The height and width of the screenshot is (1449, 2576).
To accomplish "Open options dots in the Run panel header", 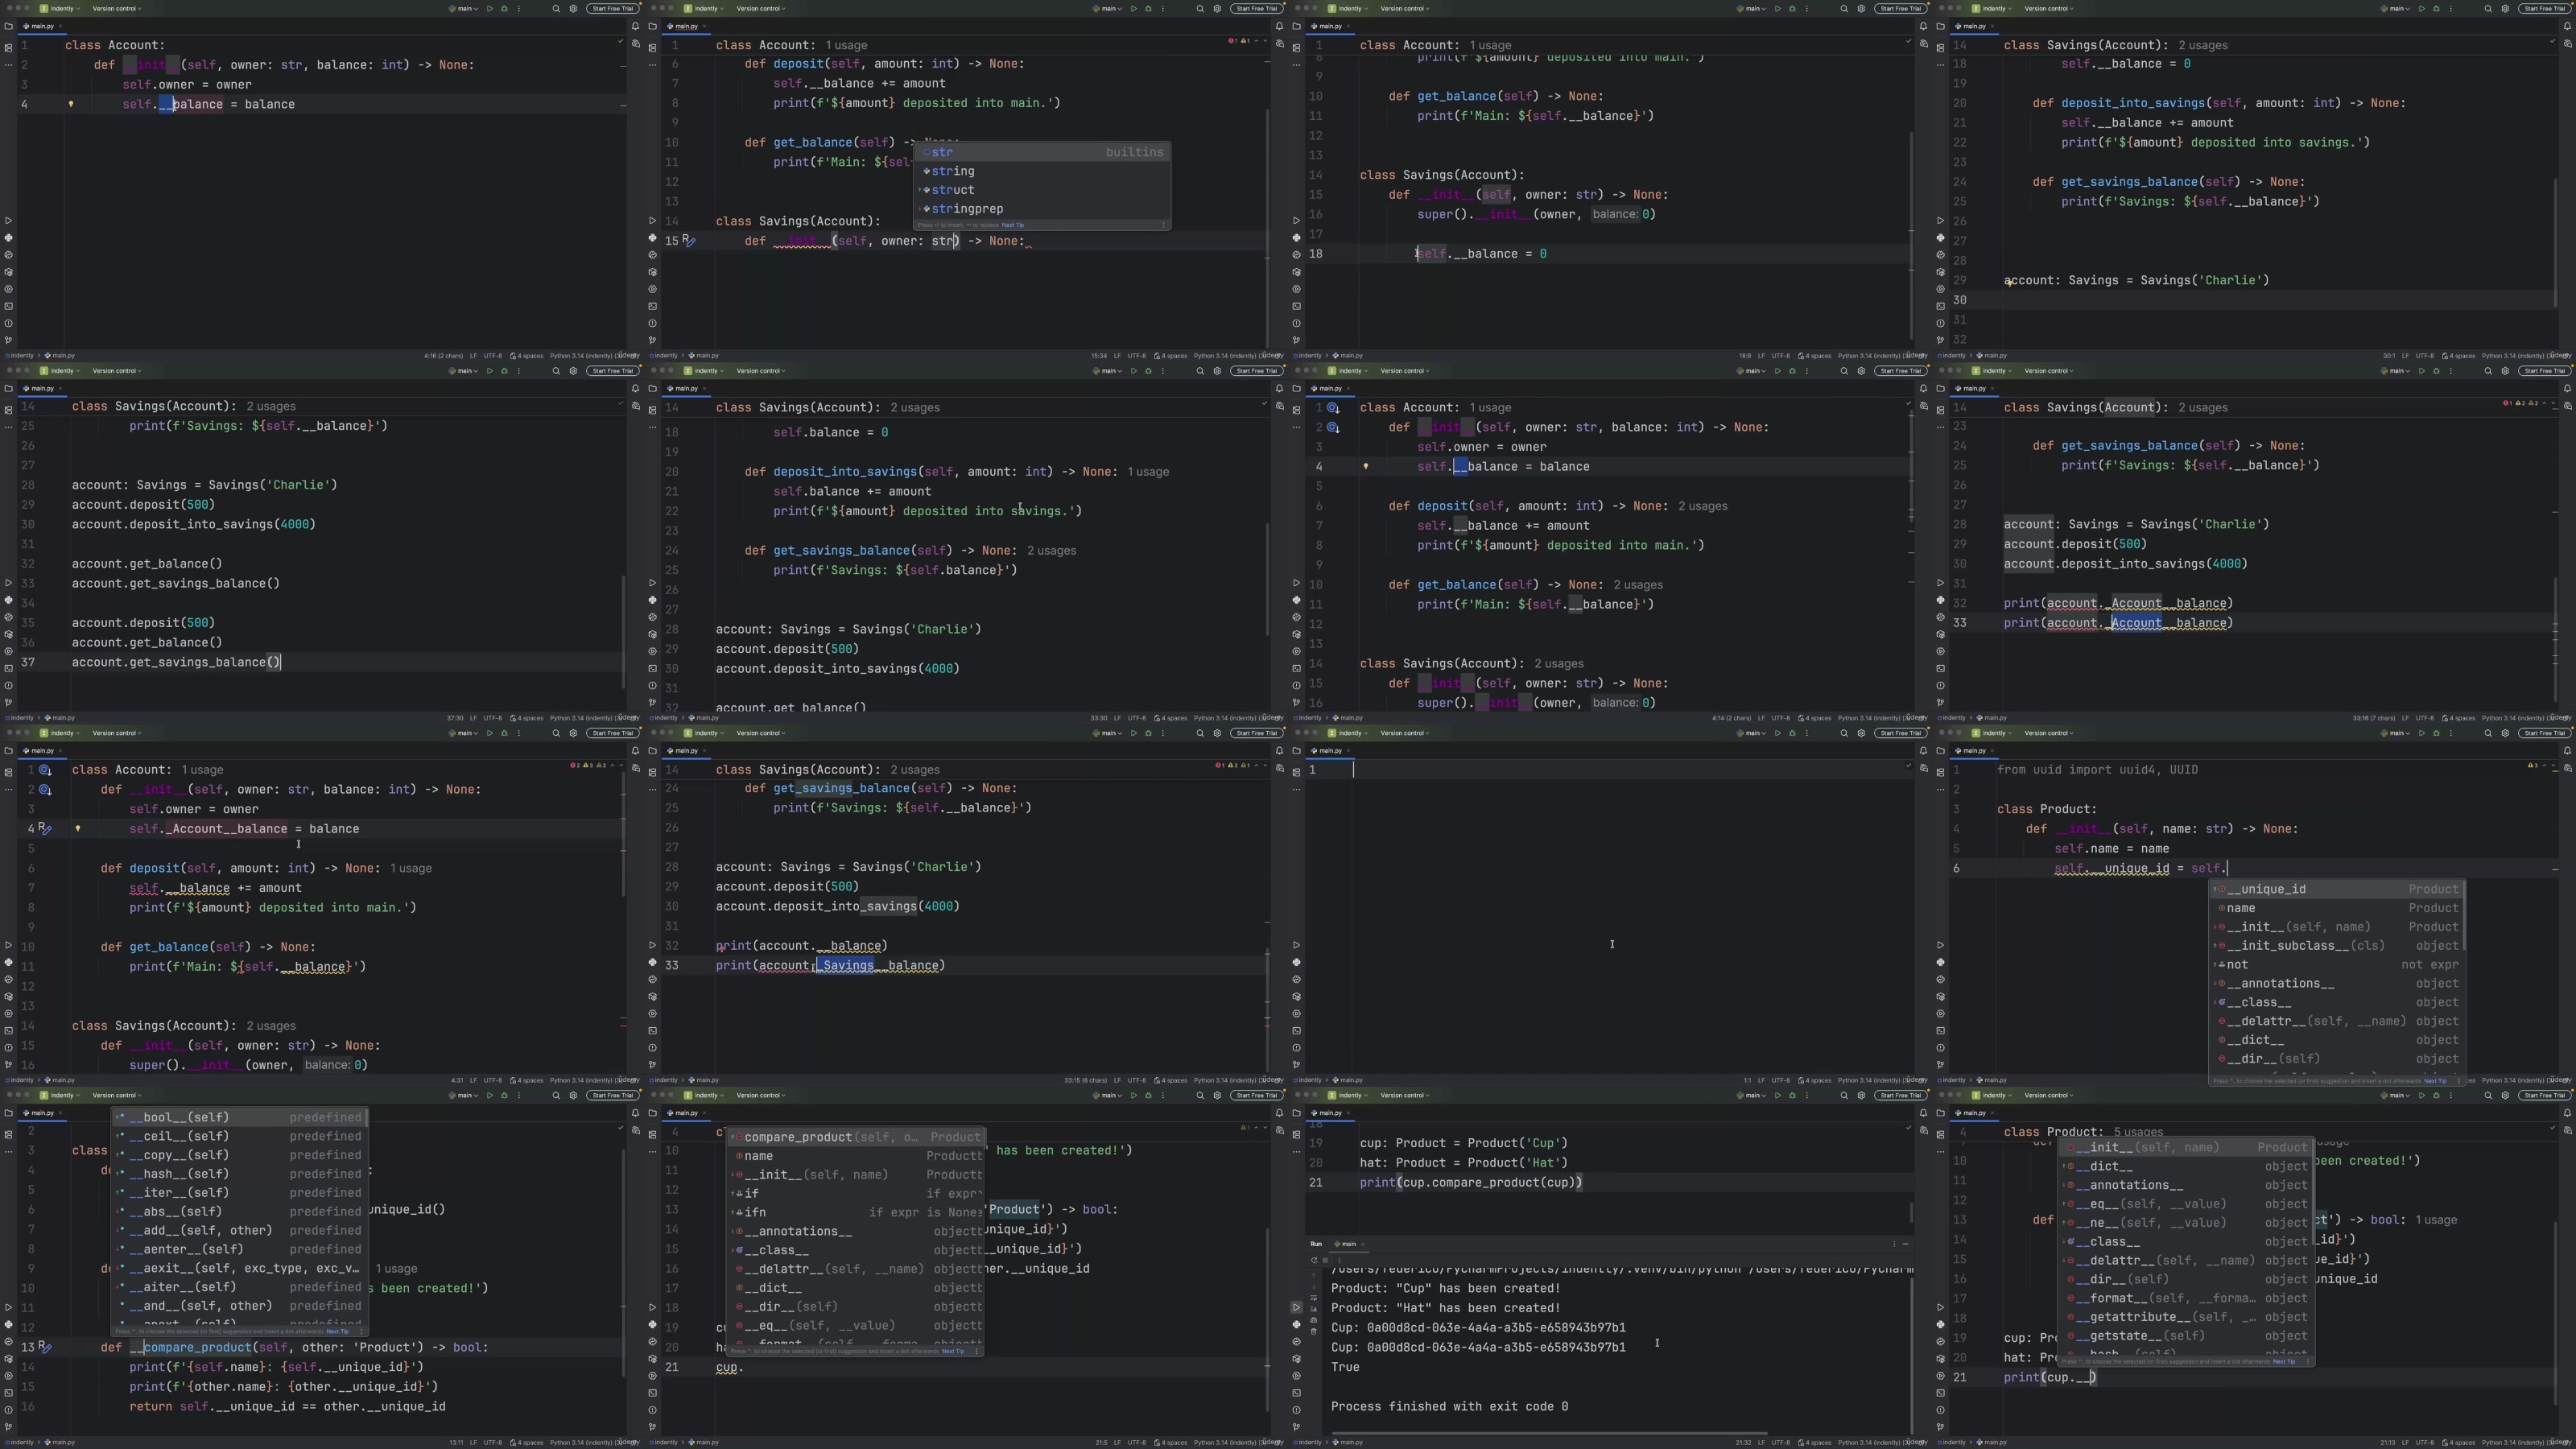I will click(1894, 1244).
